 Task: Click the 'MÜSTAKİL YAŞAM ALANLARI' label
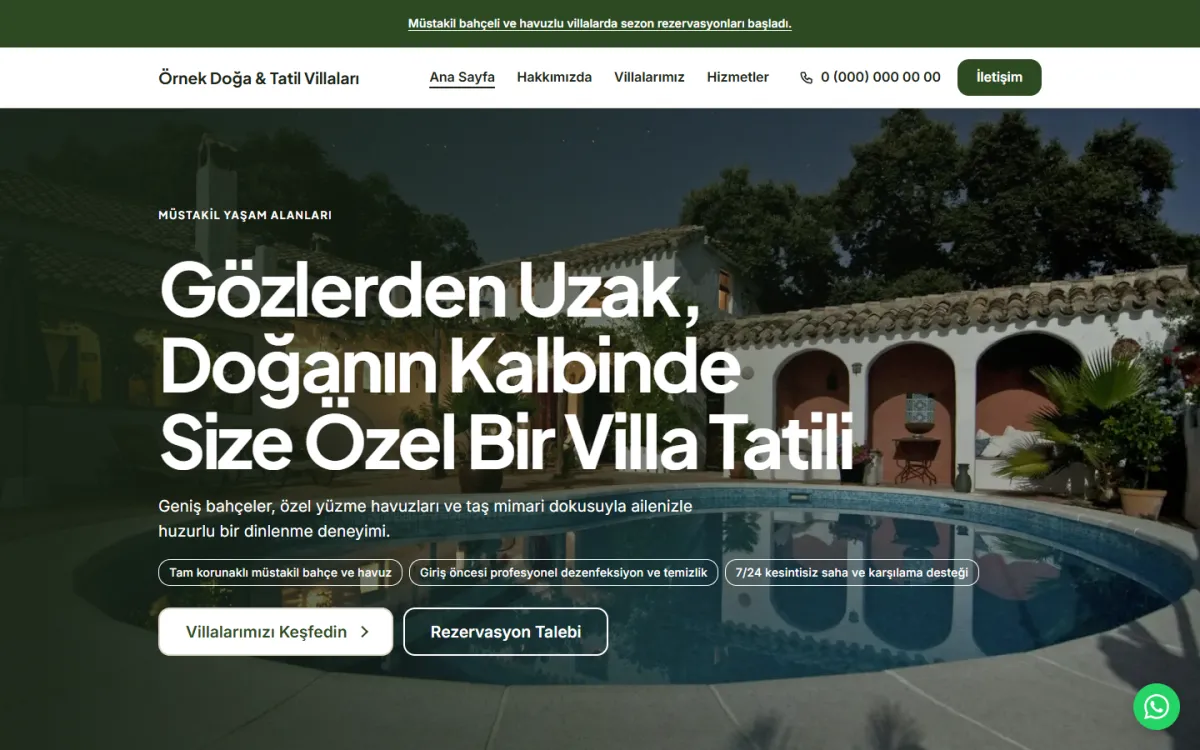click(245, 215)
